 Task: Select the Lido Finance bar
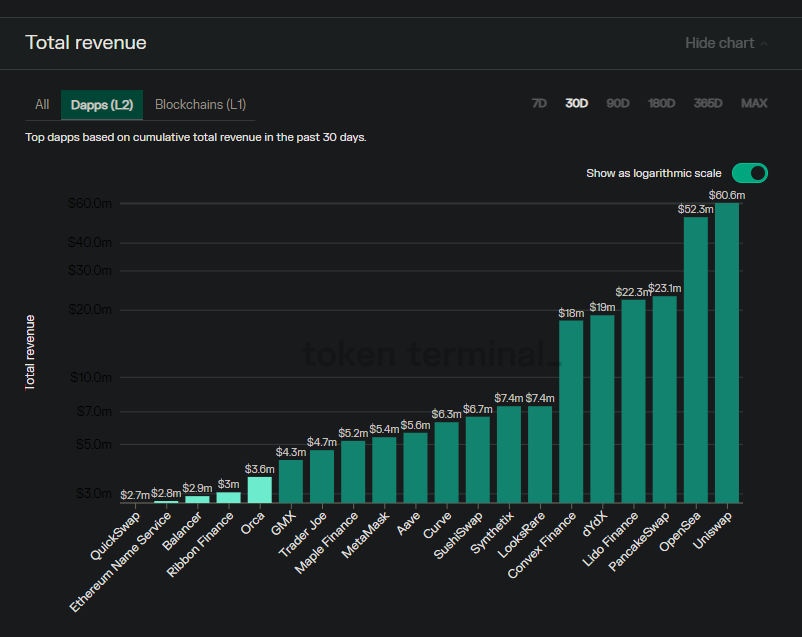point(633,402)
